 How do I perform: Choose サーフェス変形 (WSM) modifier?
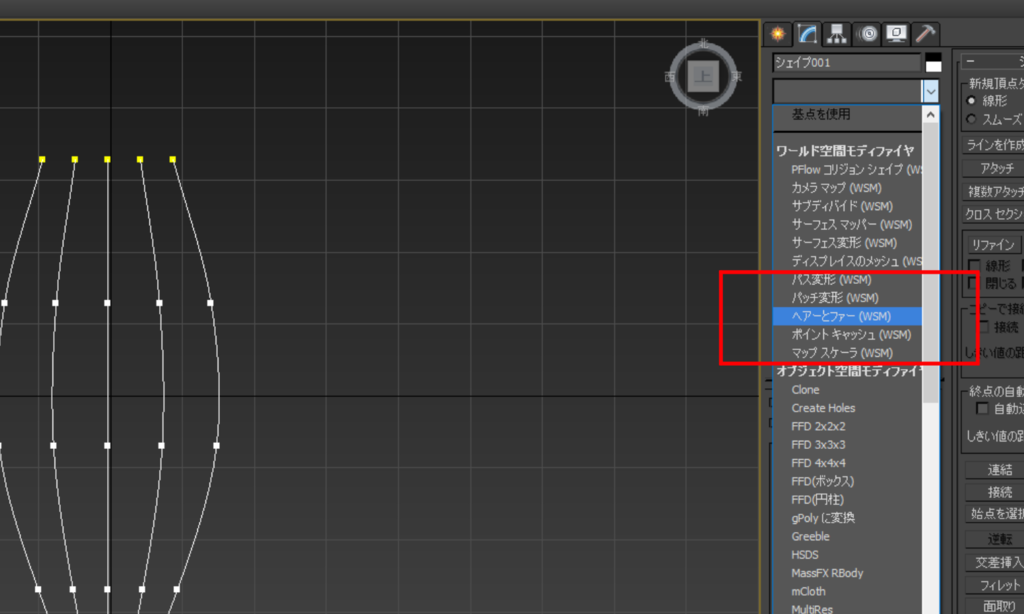click(x=848, y=242)
